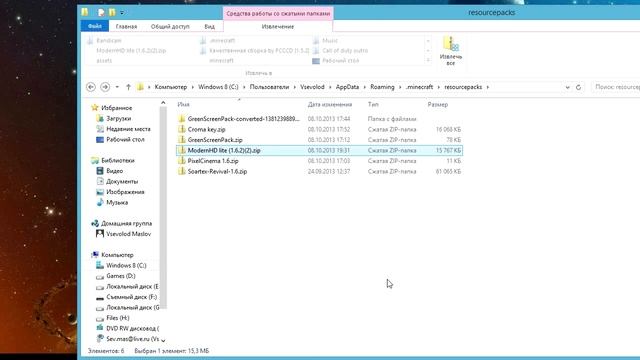Go up one folder level

(128, 87)
